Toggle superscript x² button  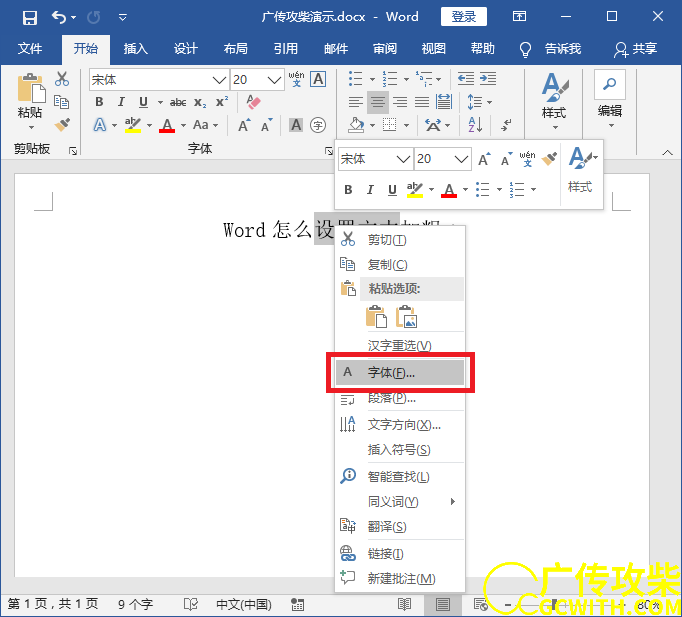[222, 101]
